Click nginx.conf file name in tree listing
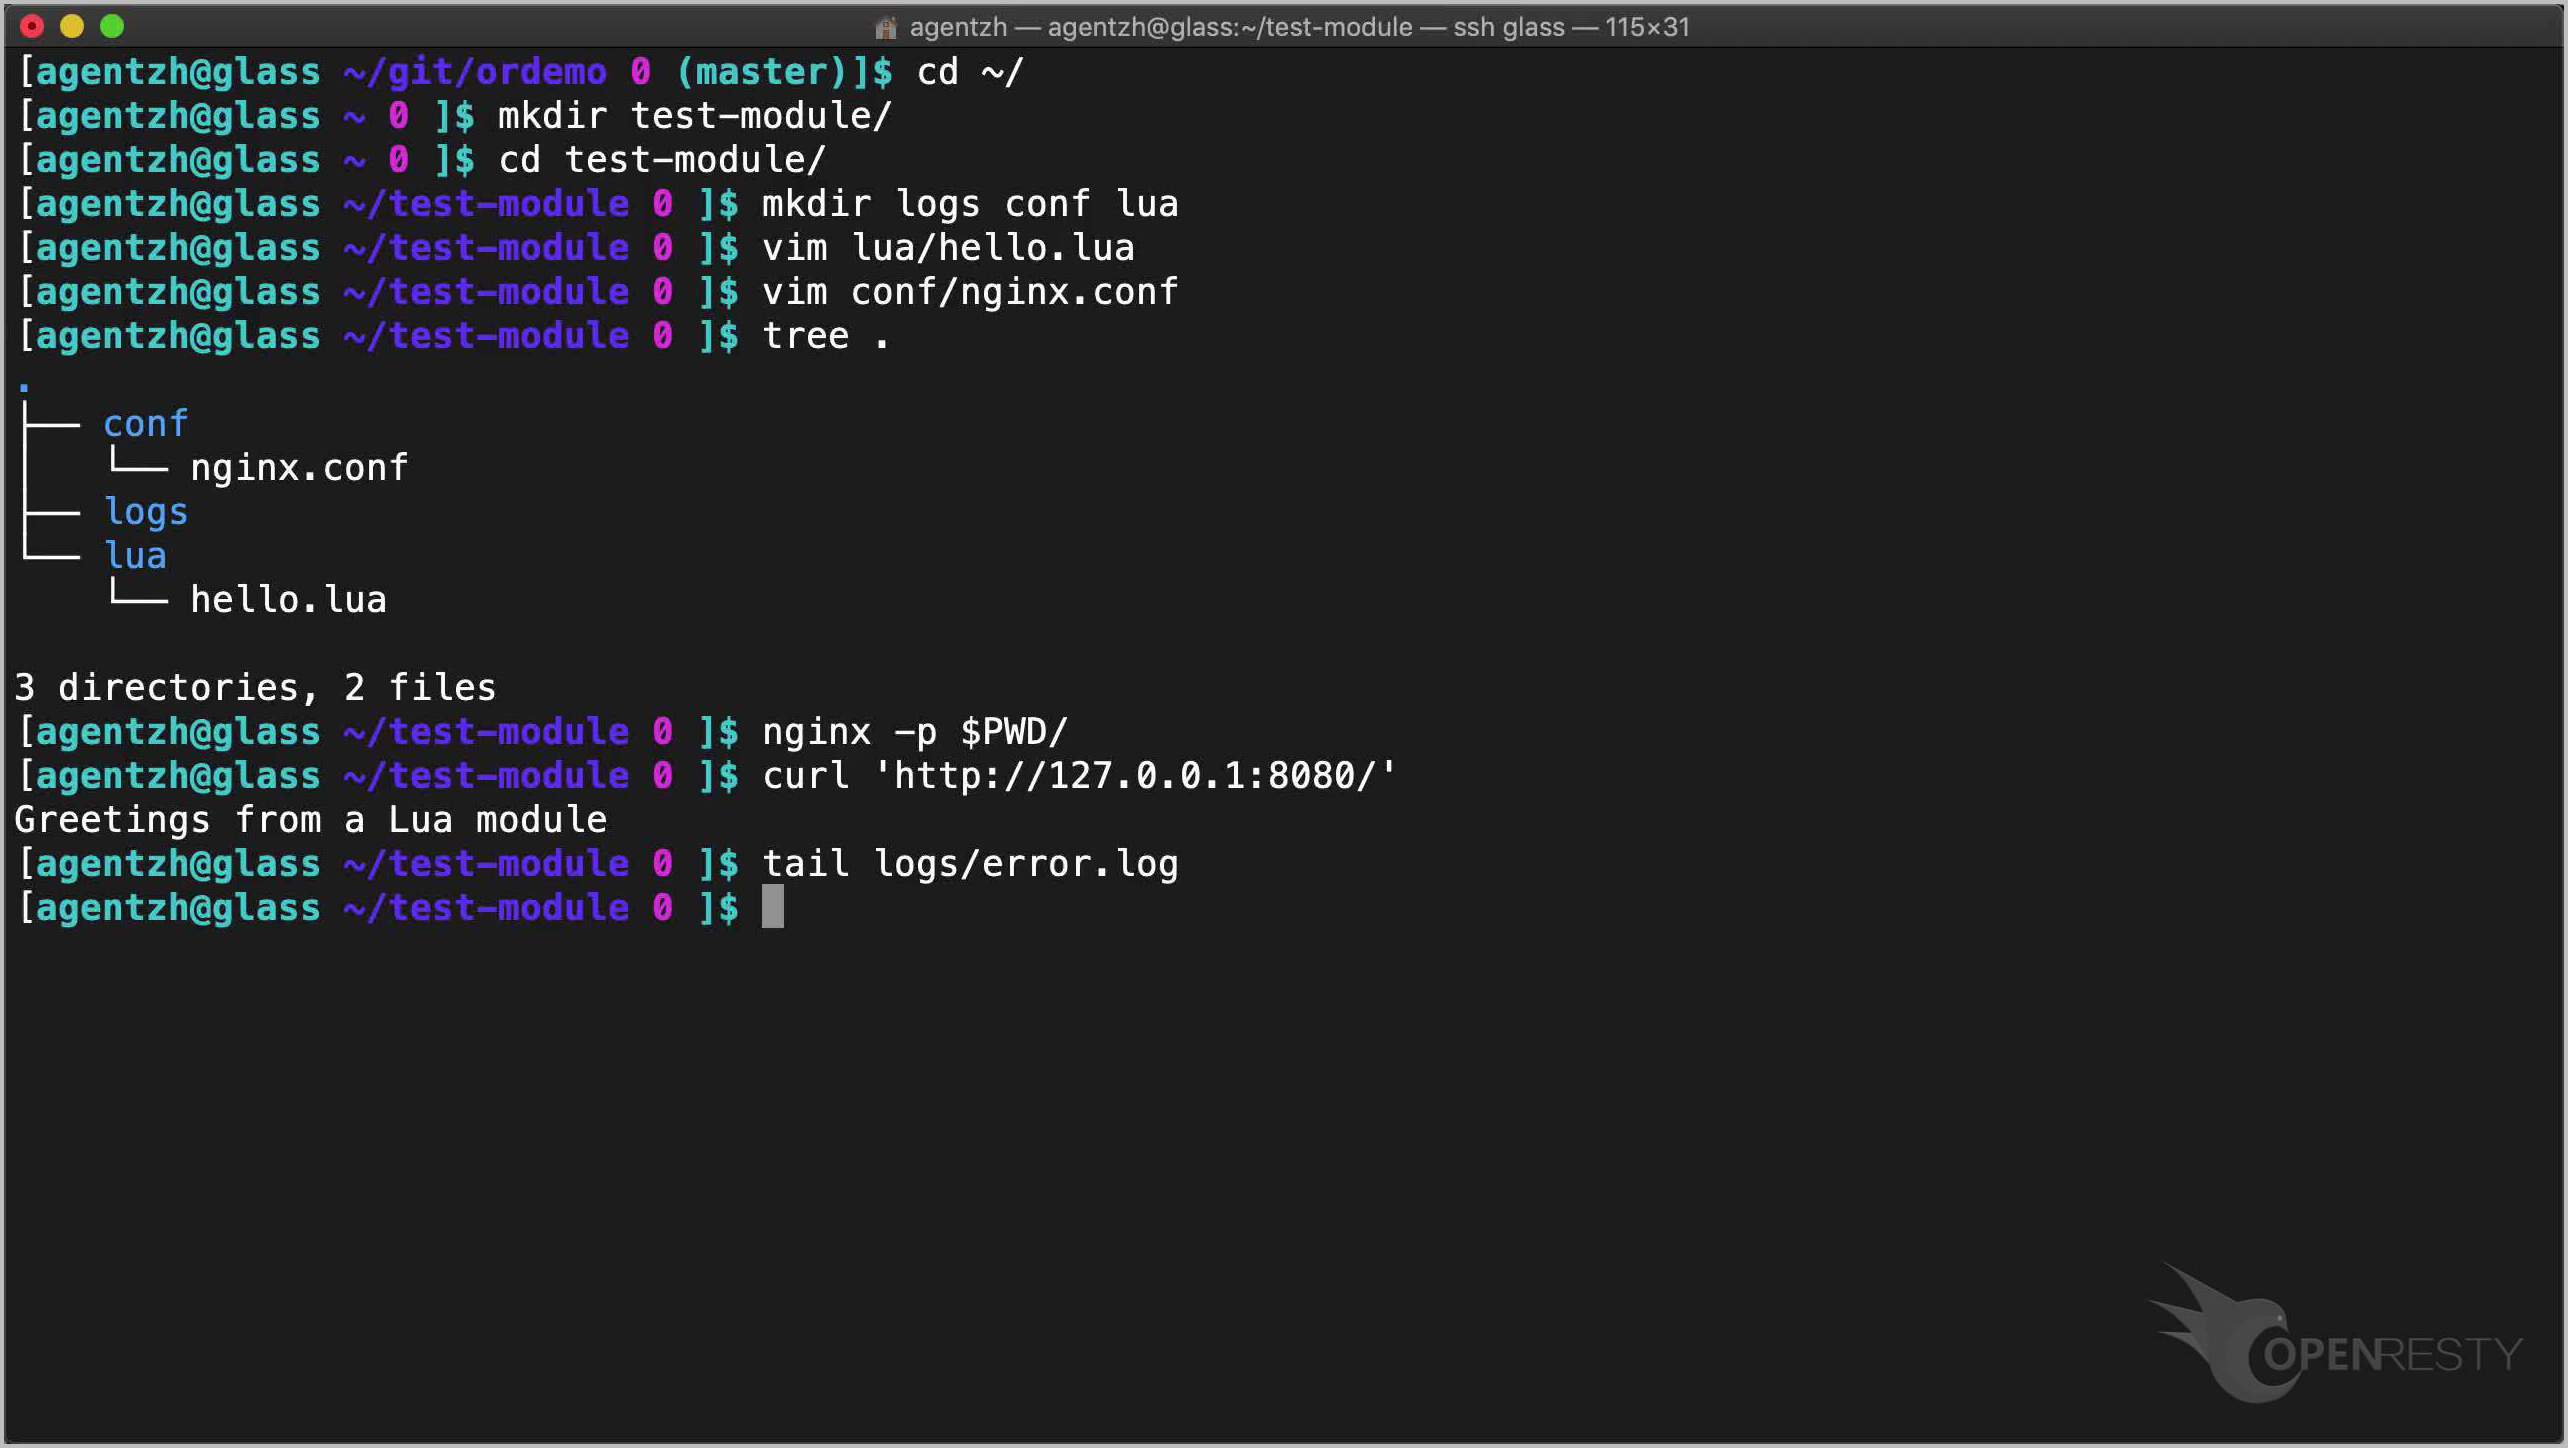This screenshot has width=2568, height=1448. 299,468
